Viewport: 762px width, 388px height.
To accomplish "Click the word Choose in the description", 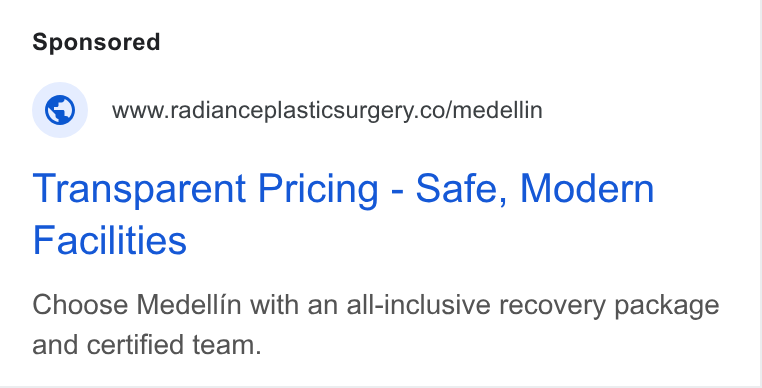I will point(80,305).
